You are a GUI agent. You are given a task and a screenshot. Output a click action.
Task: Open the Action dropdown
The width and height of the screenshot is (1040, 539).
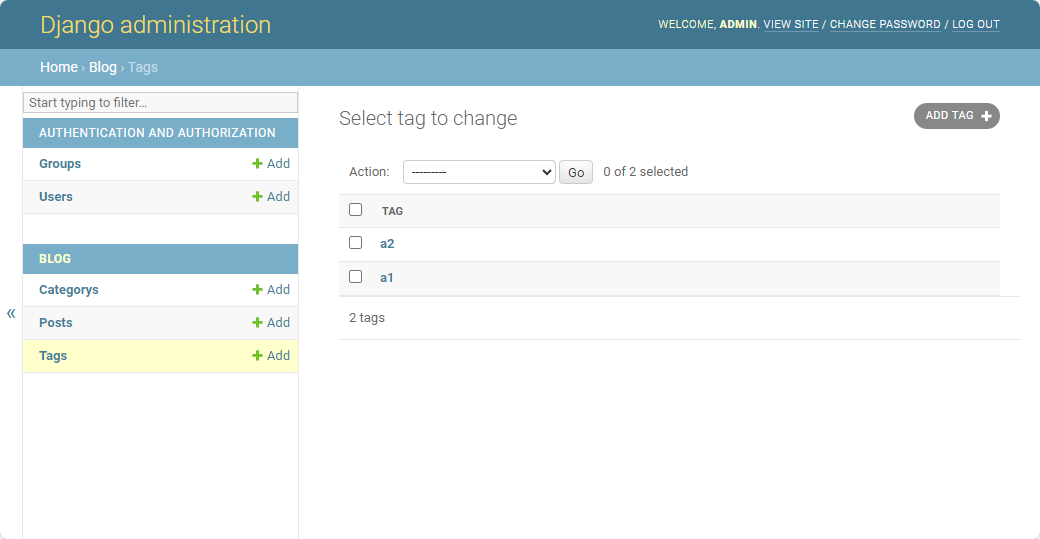tap(479, 172)
